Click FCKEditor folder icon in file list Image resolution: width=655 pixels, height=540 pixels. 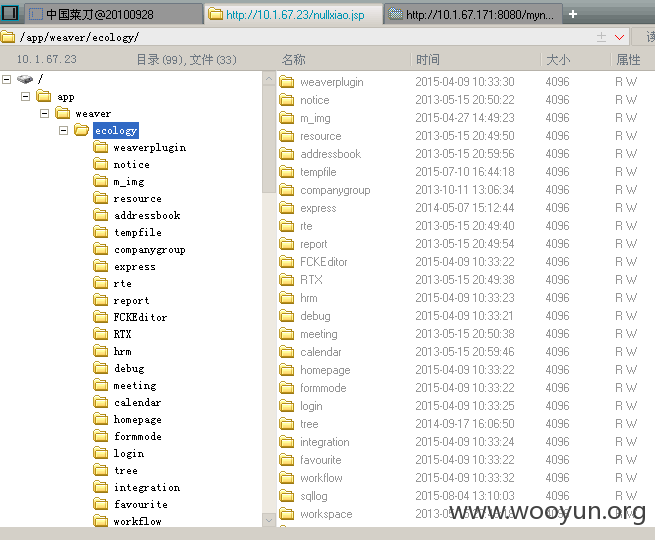[287, 261]
